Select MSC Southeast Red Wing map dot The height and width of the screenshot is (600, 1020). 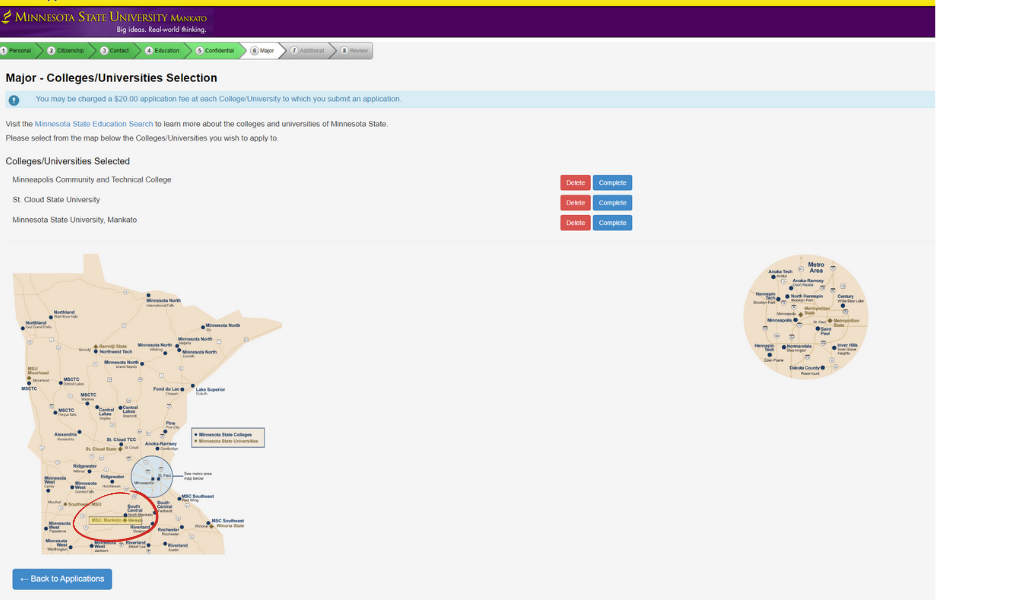[180, 498]
